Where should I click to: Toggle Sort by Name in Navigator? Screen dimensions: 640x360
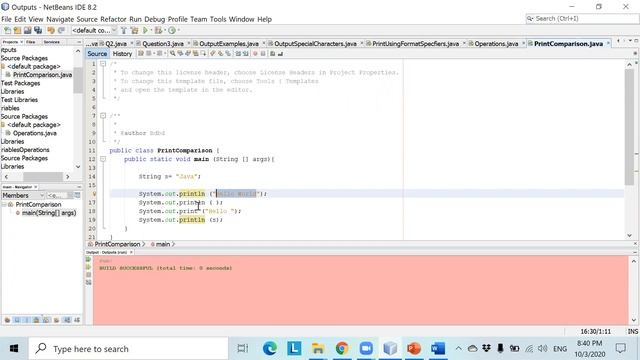(x=67, y=320)
